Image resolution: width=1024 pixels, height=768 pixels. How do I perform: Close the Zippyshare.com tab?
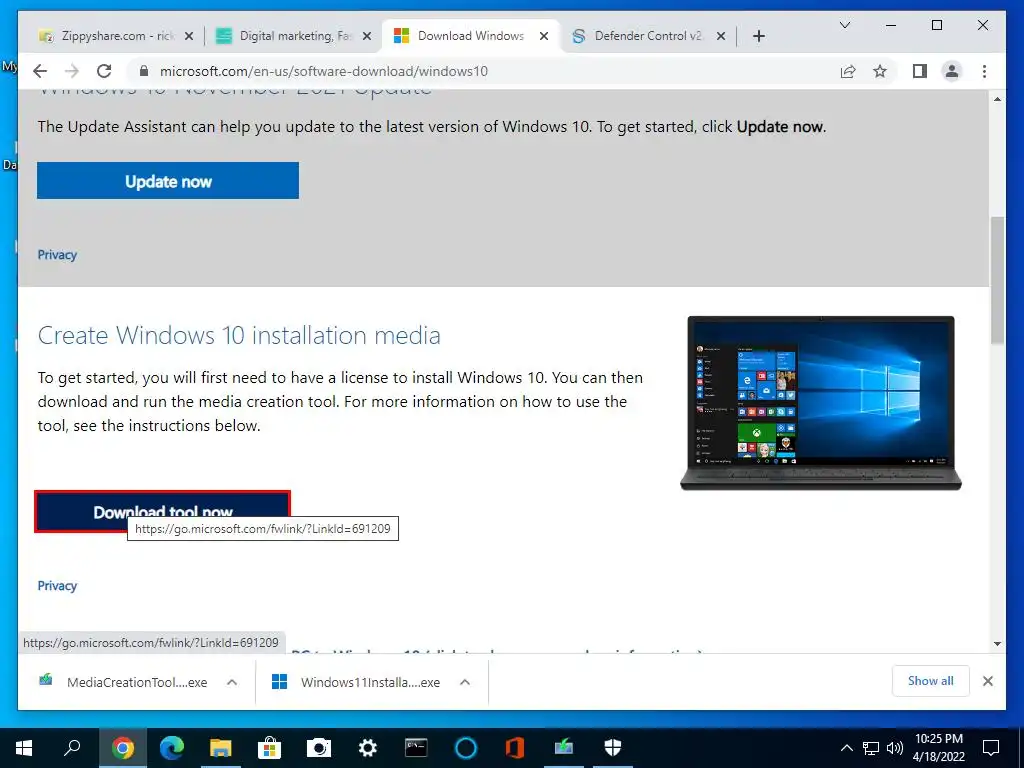tap(189, 36)
